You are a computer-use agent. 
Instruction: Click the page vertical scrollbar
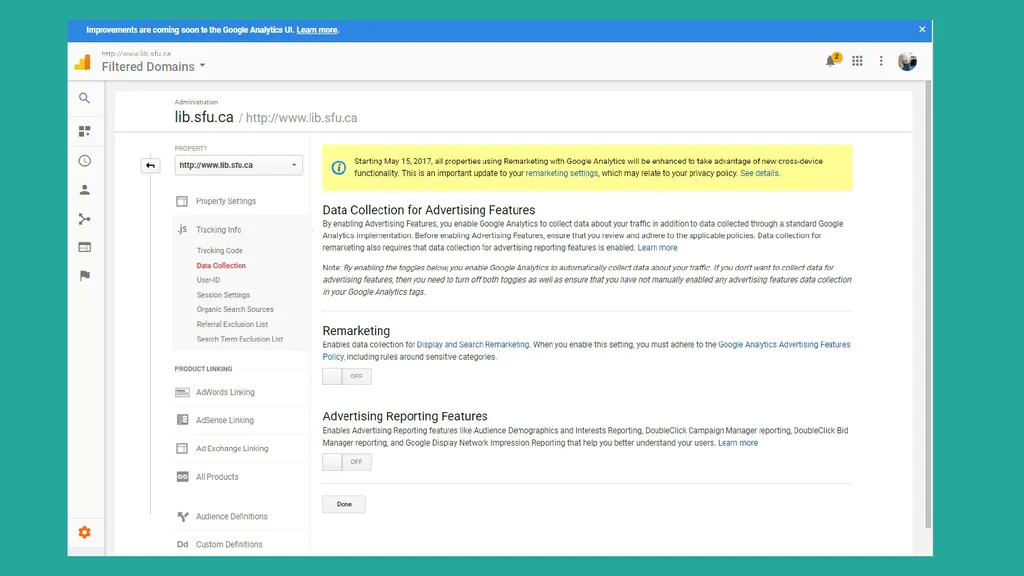tap(928, 305)
